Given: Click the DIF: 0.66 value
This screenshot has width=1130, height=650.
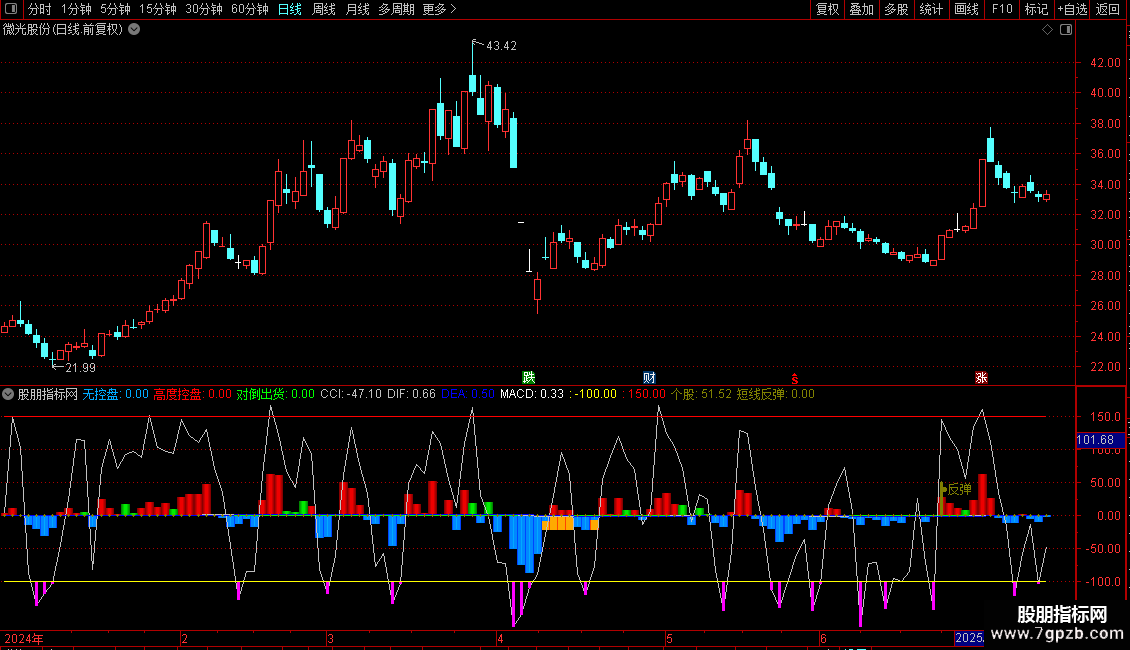Looking at the screenshot, I should [x=411, y=394].
